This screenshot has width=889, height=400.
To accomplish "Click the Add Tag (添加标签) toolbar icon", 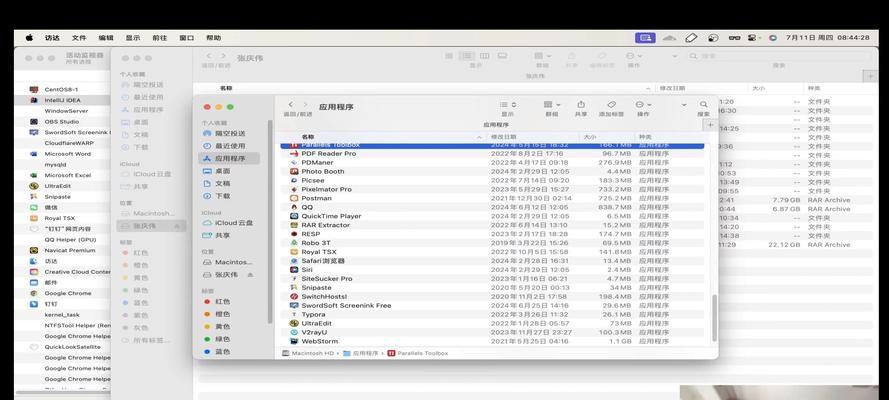I will click(611, 105).
